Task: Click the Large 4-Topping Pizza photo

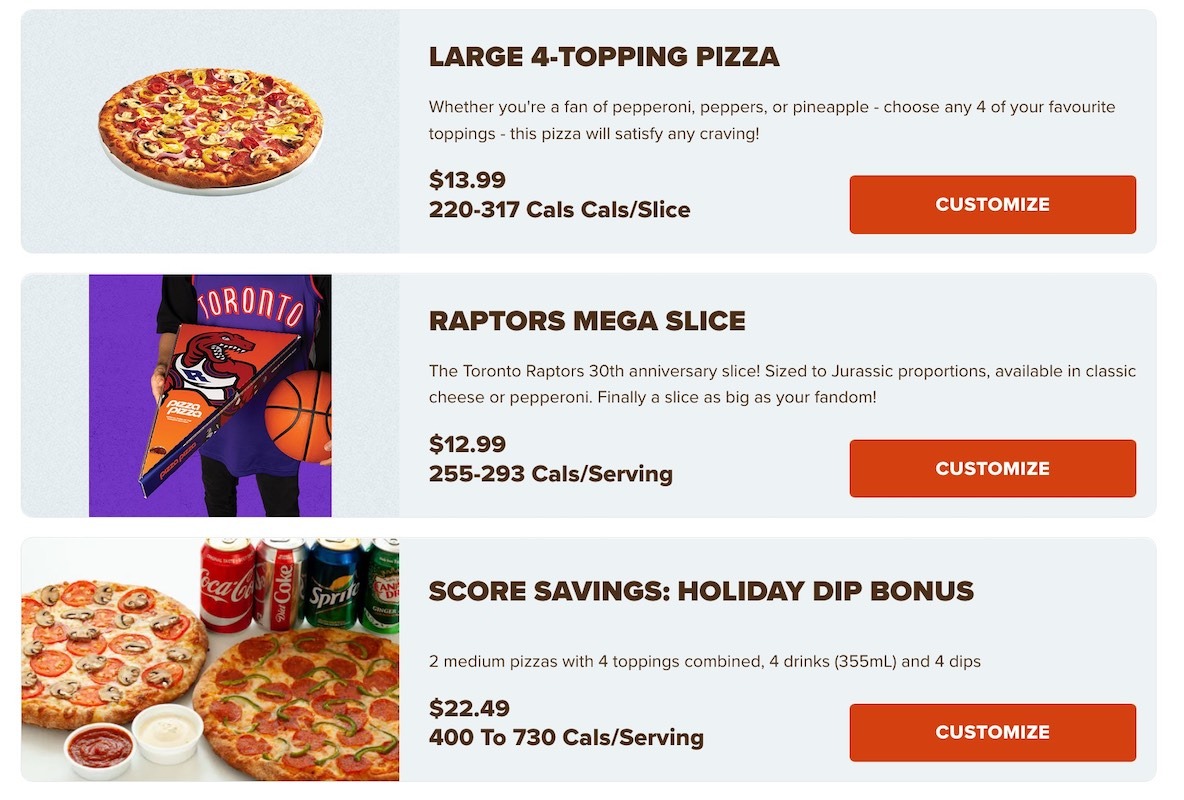Action: [x=210, y=130]
